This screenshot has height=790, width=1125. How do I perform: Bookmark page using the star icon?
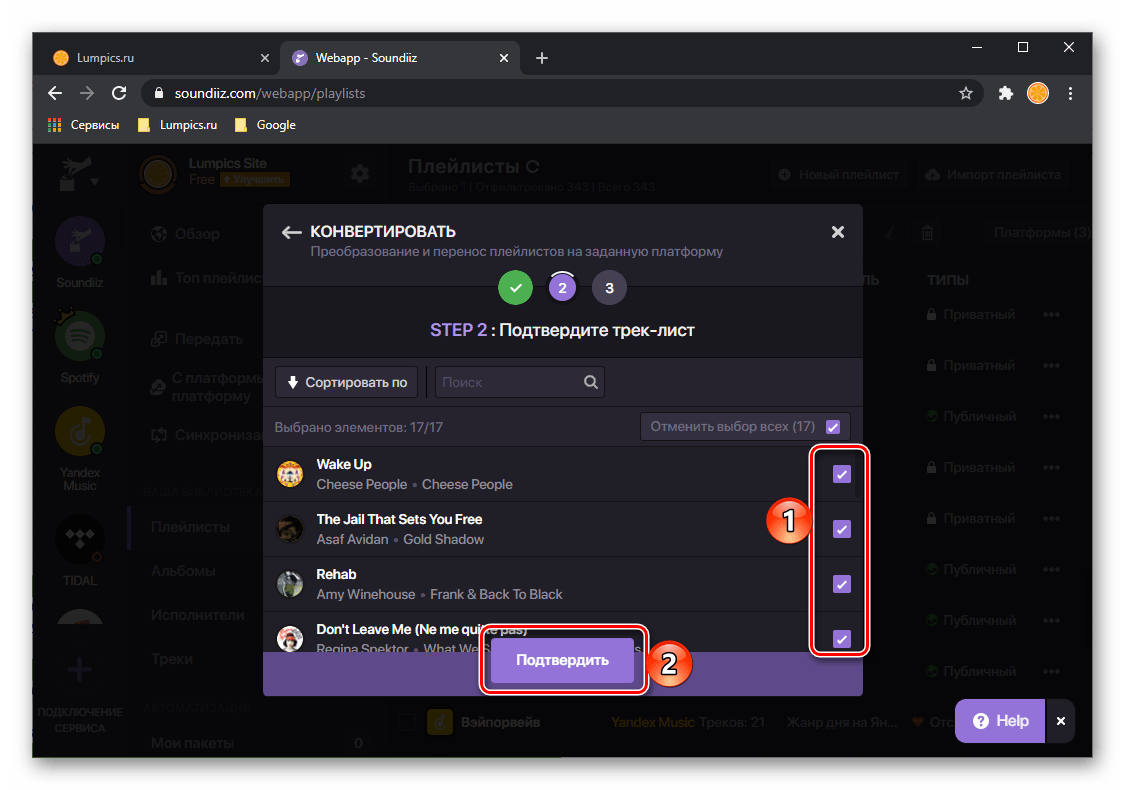click(x=965, y=93)
